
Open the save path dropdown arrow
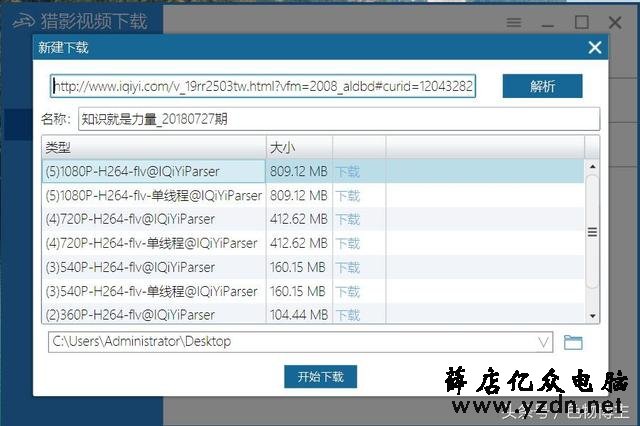tap(543, 342)
